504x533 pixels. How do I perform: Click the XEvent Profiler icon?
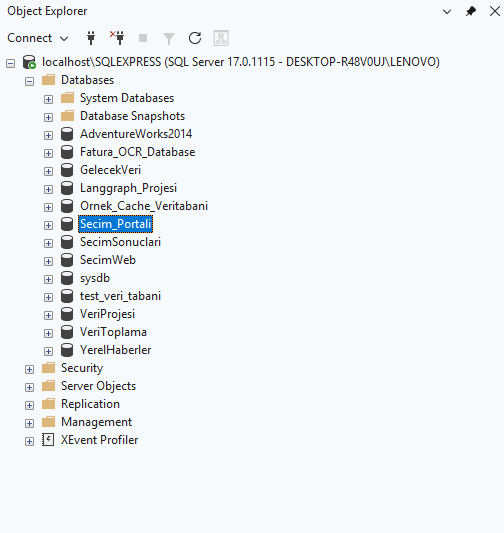click(x=48, y=440)
